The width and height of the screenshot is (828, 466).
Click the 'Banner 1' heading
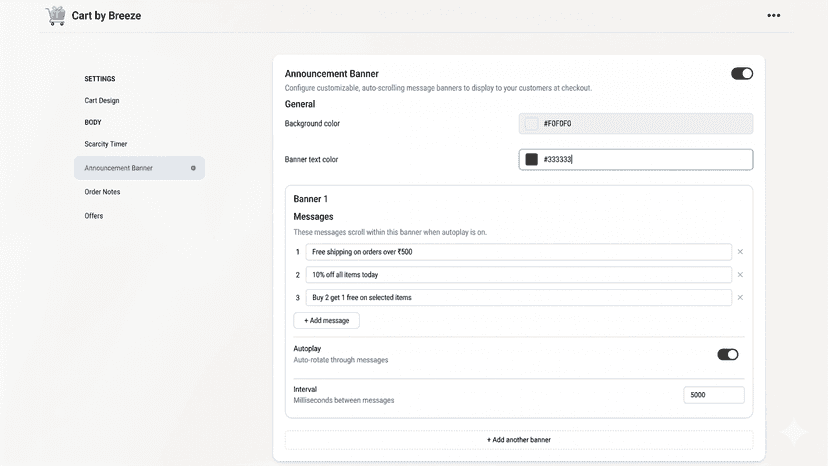[x=310, y=199]
